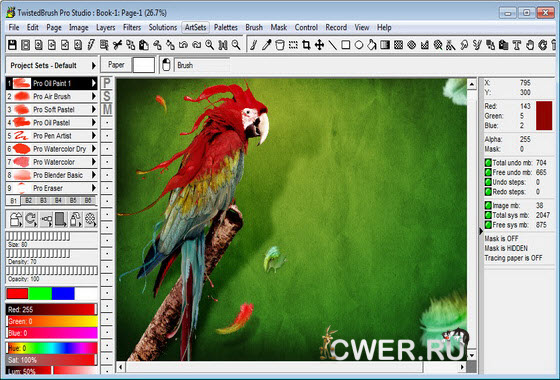Select the Cut scissors icon
560x380 pixels.
tap(117, 45)
